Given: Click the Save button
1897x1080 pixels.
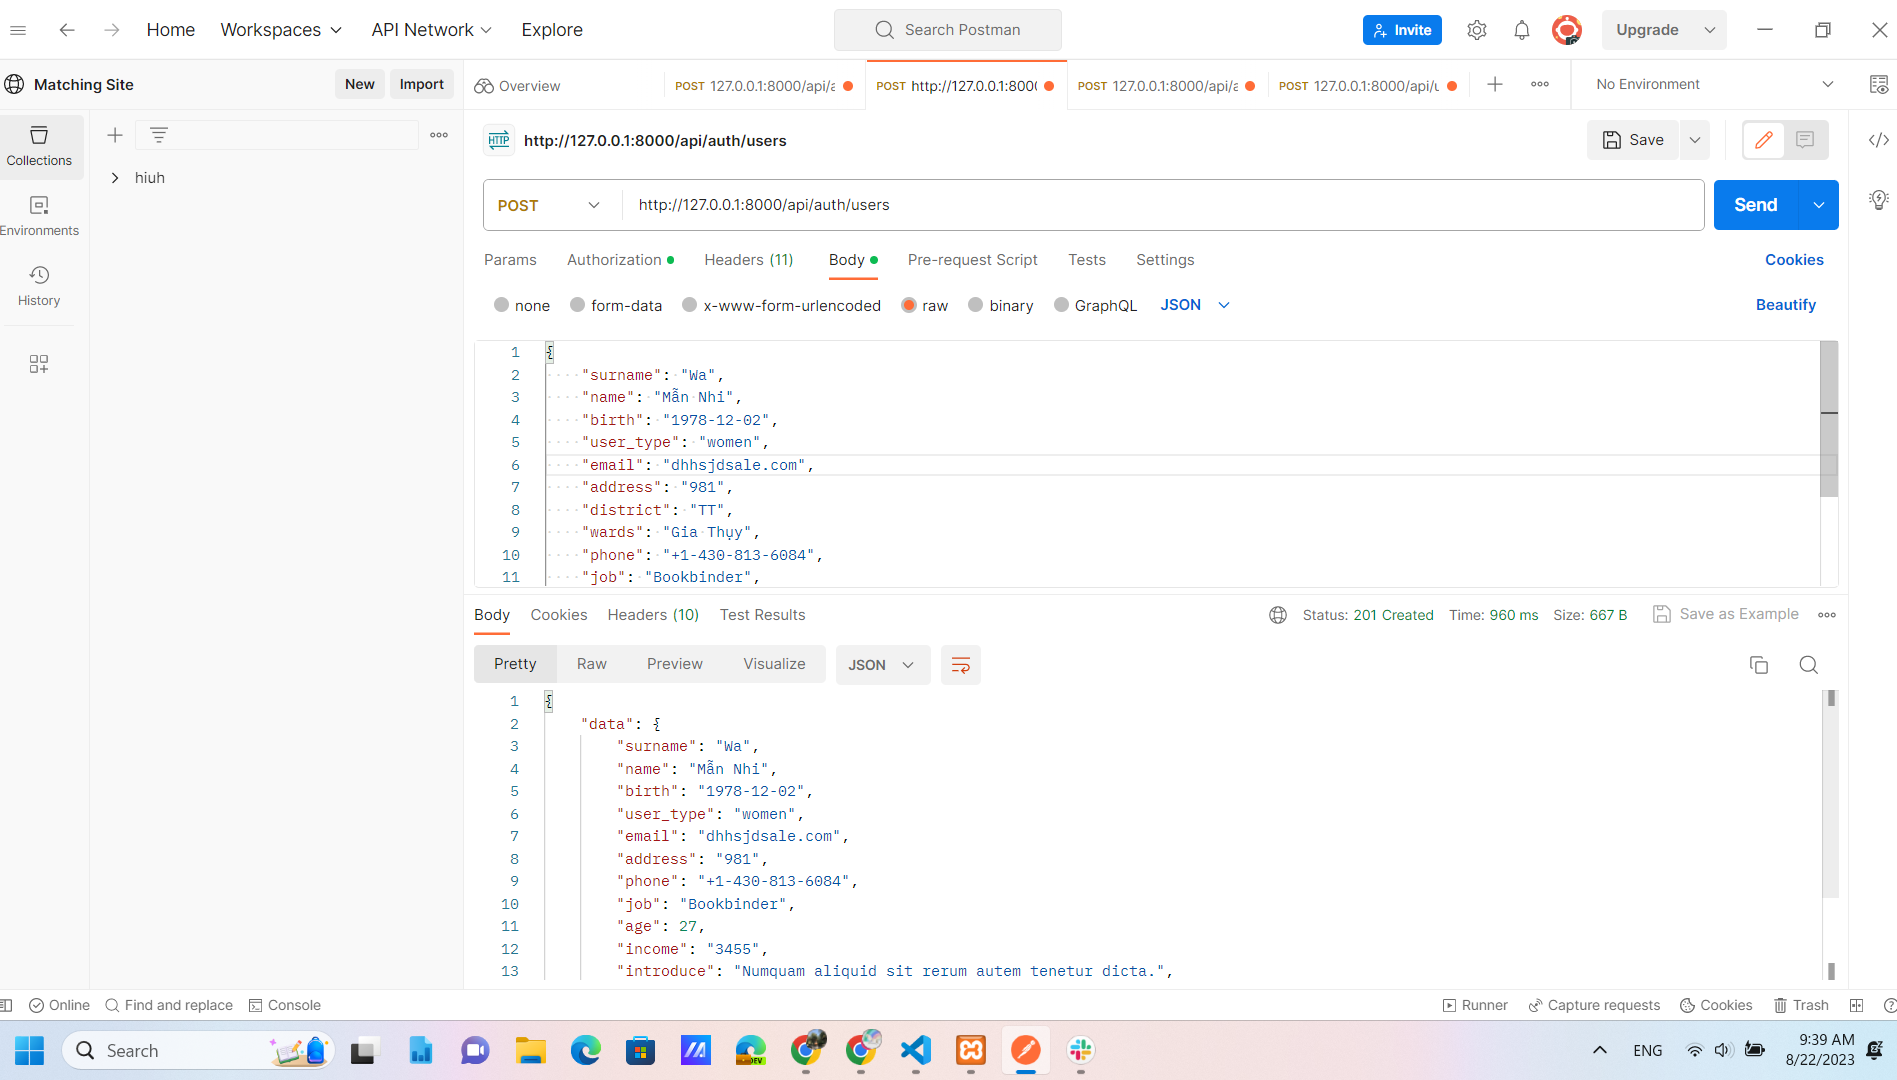Looking at the screenshot, I should pos(1633,140).
